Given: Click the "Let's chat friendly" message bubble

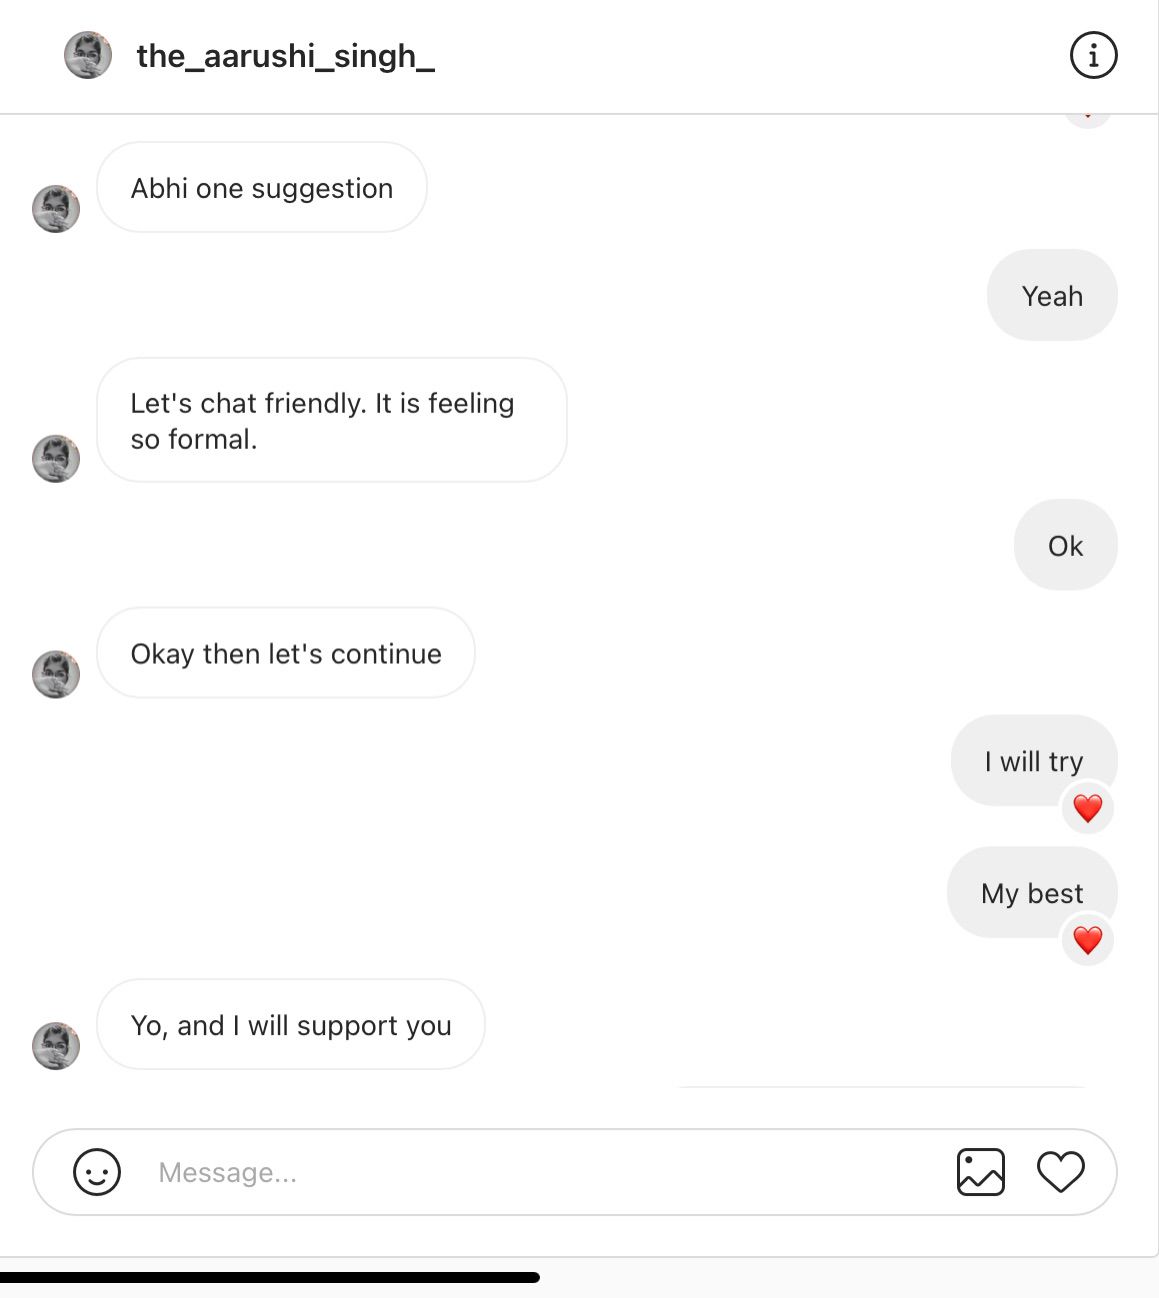Looking at the screenshot, I should (x=332, y=420).
